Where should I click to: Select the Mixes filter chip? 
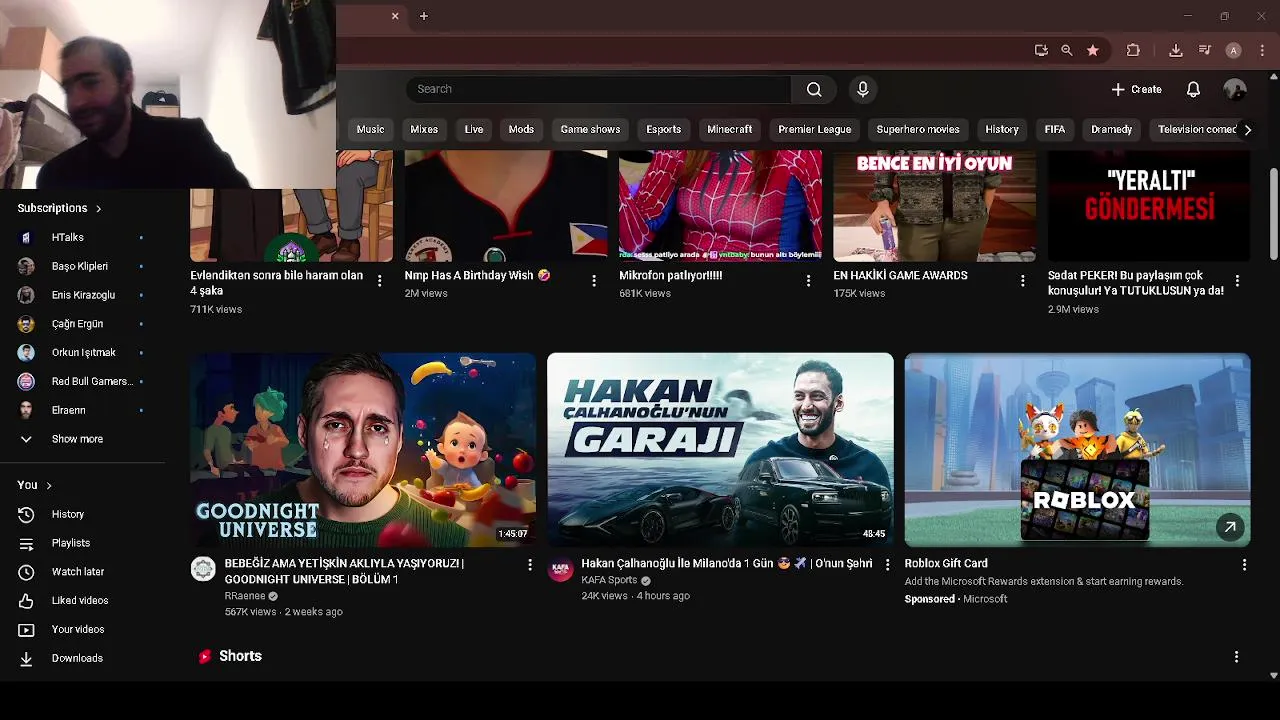click(x=424, y=129)
